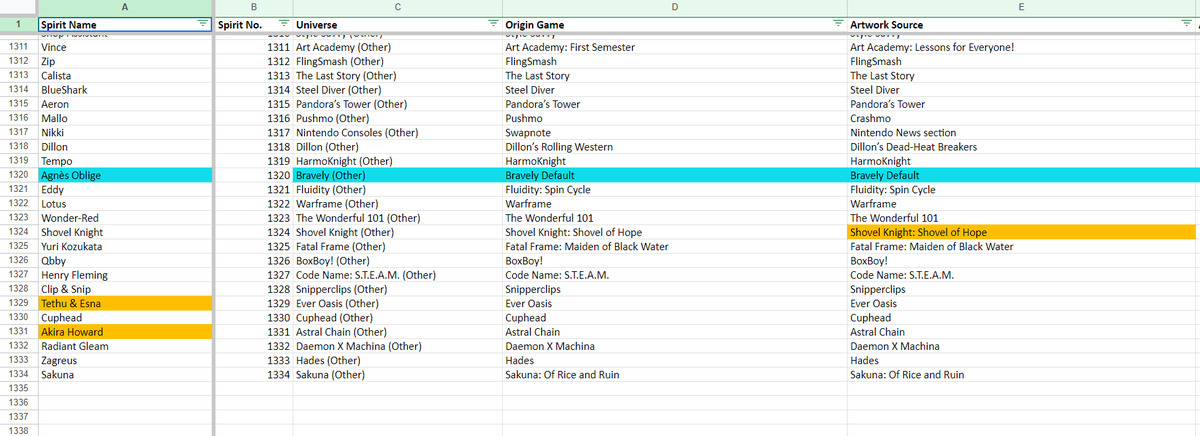Select the Tempo cell
Viewport: 1200px width, 436px height.
click(124, 161)
